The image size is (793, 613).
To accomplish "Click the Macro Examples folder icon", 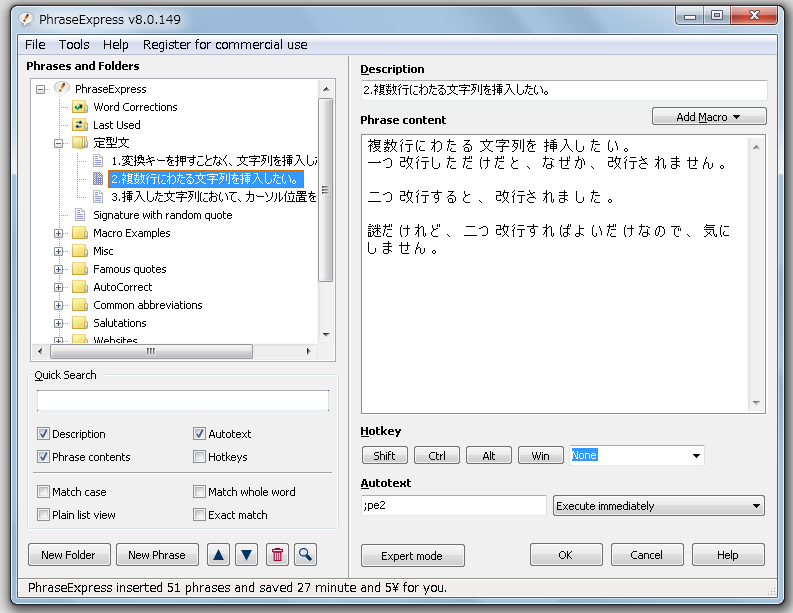I will tap(79, 233).
